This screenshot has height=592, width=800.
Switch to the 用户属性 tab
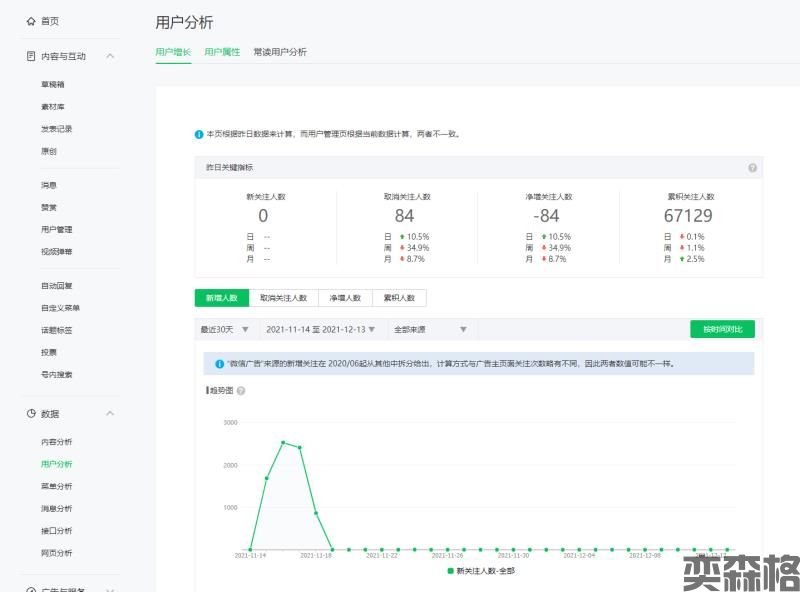click(222, 52)
